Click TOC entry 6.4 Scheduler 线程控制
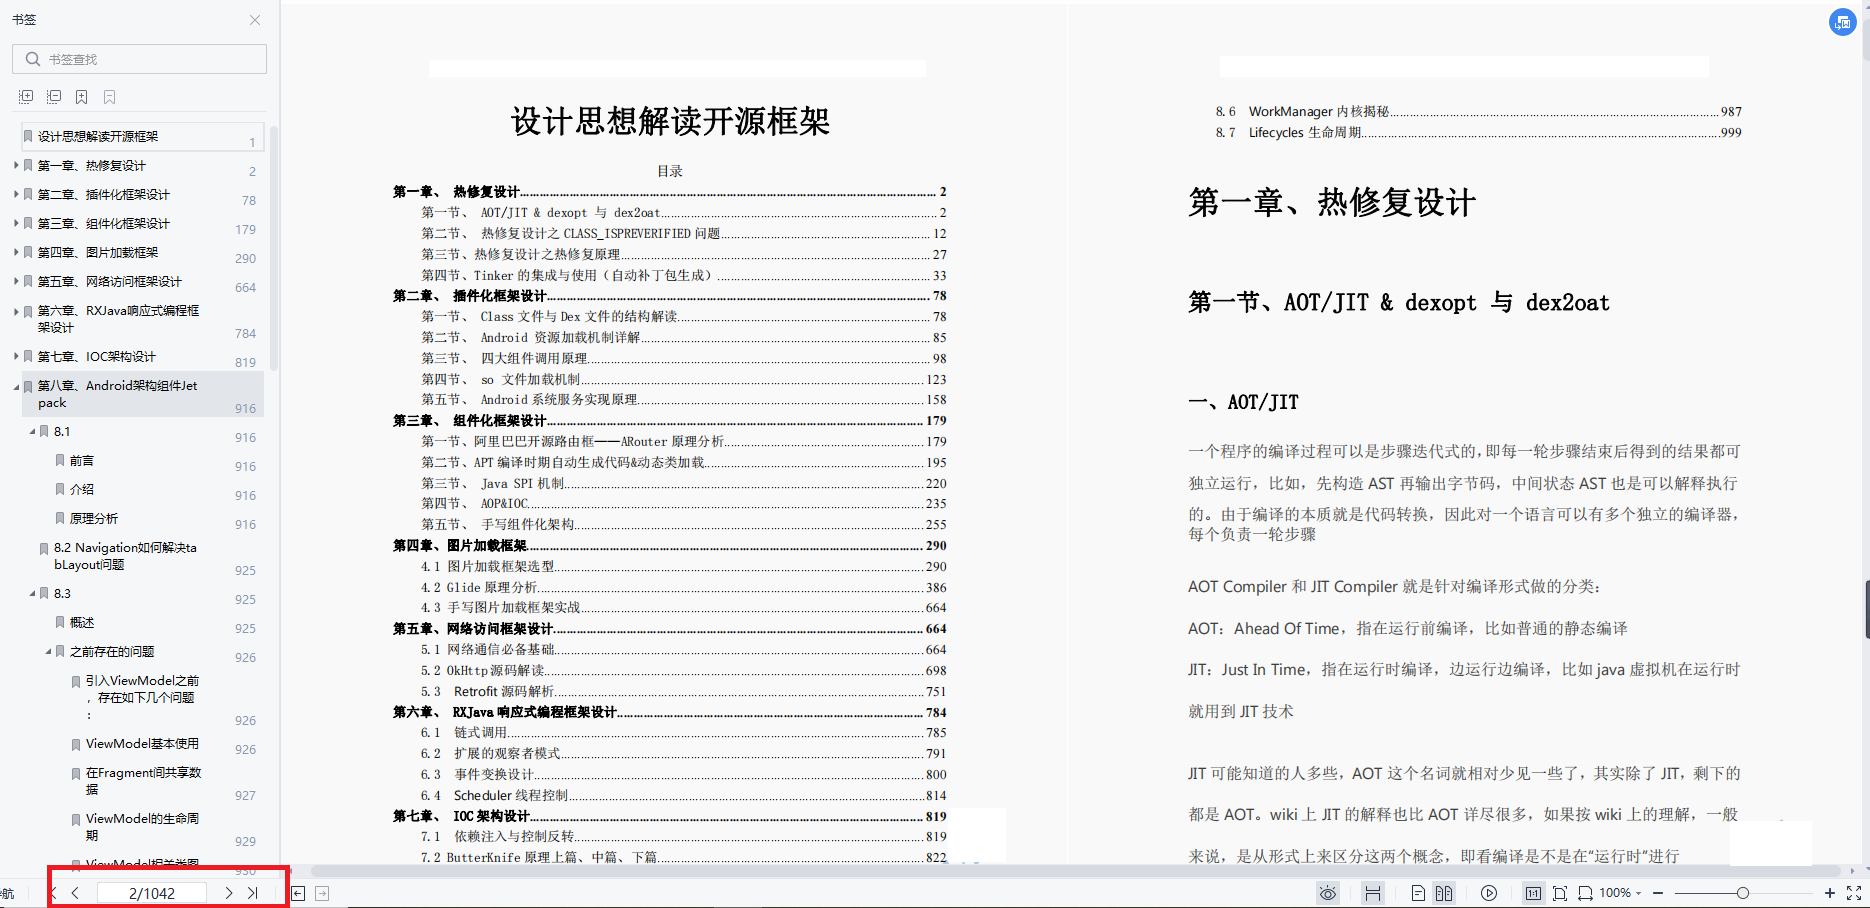Image resolution: width=1870 pixels, height=908 pixels. pos(683,795)
